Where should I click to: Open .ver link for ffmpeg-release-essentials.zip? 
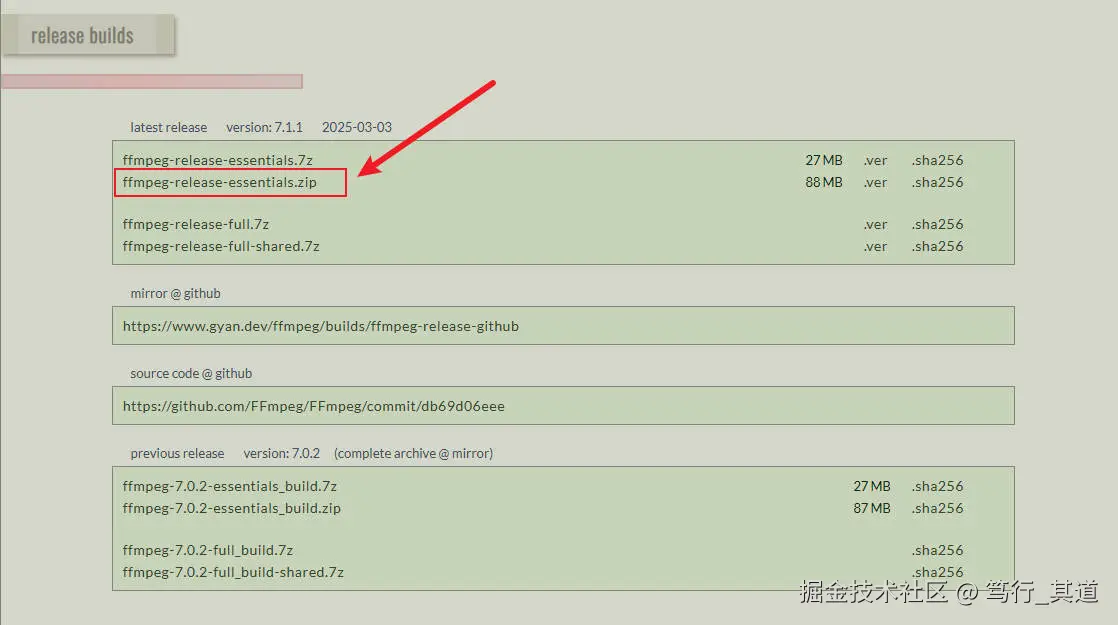click(875, 182)
